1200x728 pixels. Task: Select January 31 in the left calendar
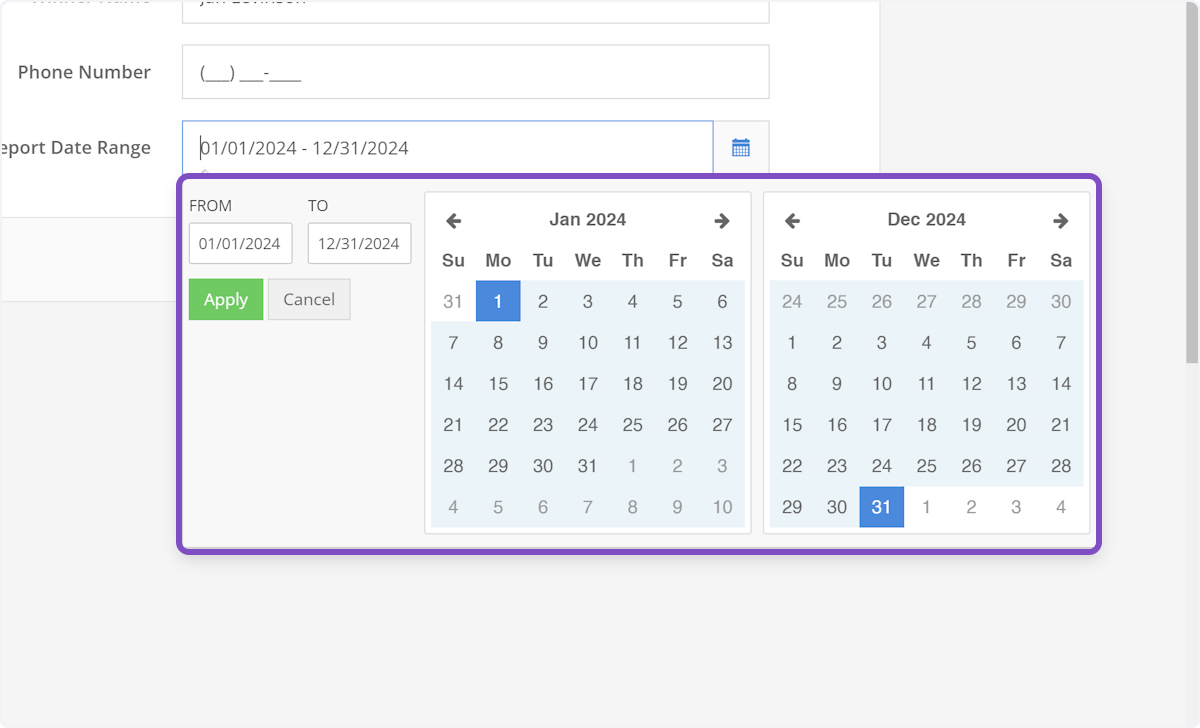[x=588, y=466]
